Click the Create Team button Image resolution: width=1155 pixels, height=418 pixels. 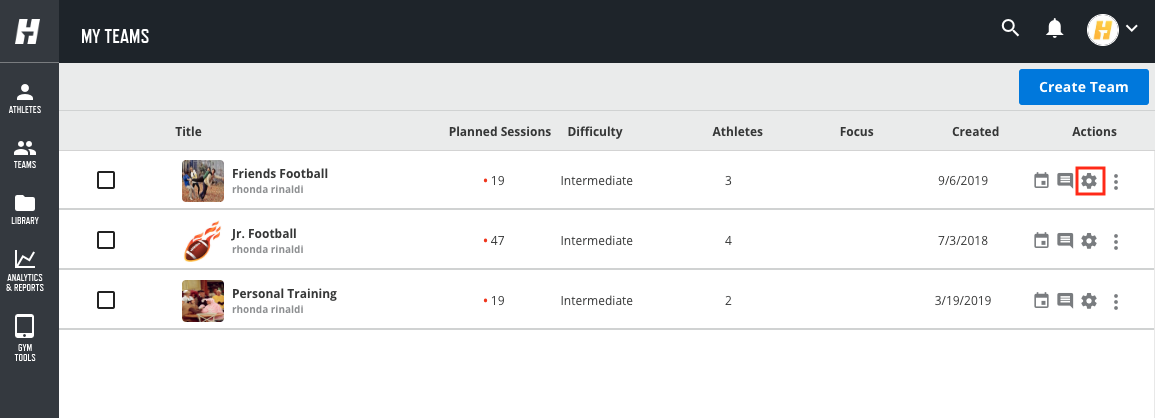click(x=1084, y=87)
